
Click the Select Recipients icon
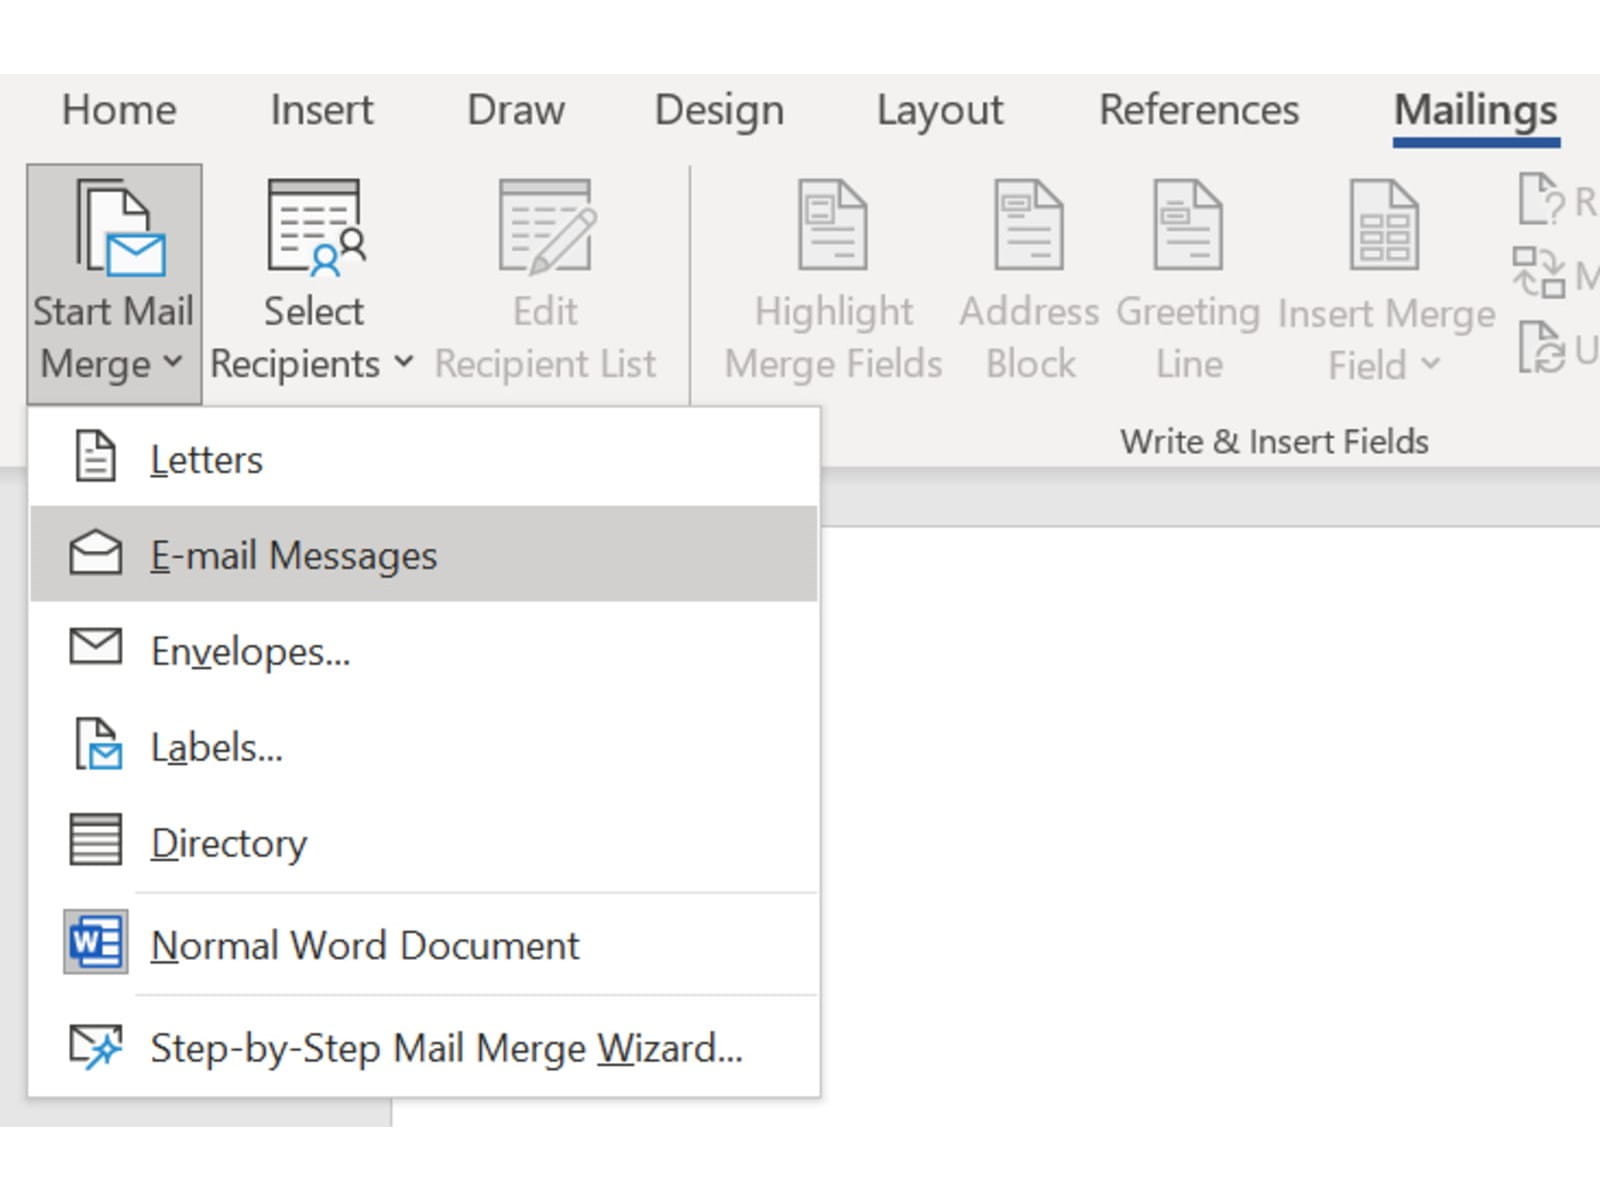315,228
